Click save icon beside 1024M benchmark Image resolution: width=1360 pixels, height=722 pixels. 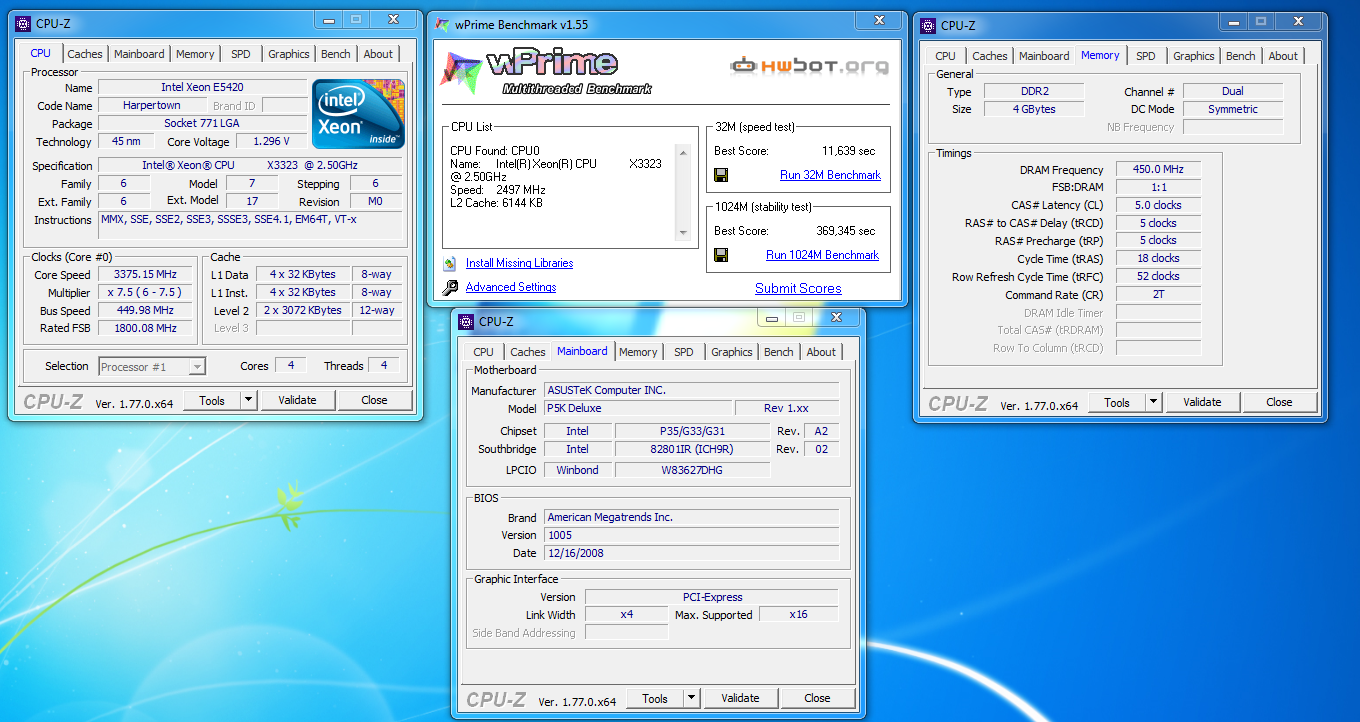point(721,255)
